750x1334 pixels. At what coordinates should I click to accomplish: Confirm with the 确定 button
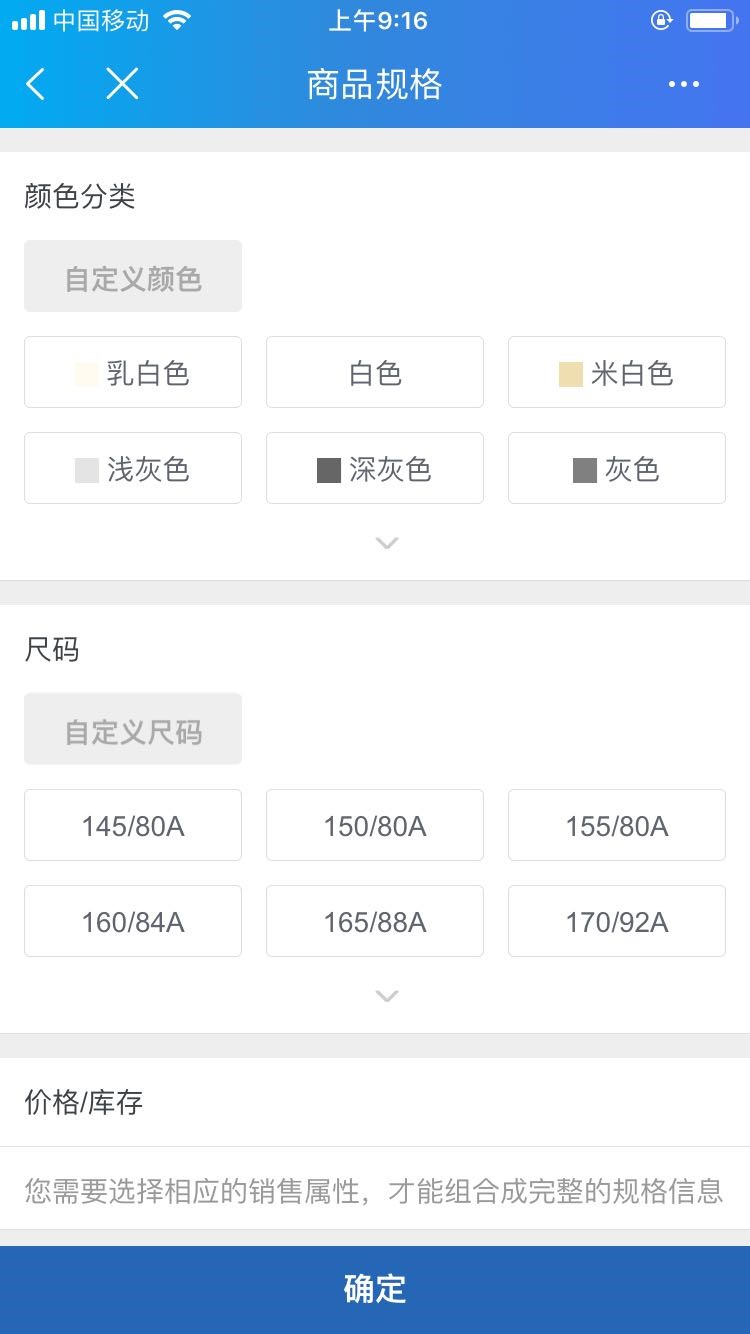tap(375, 1290)
